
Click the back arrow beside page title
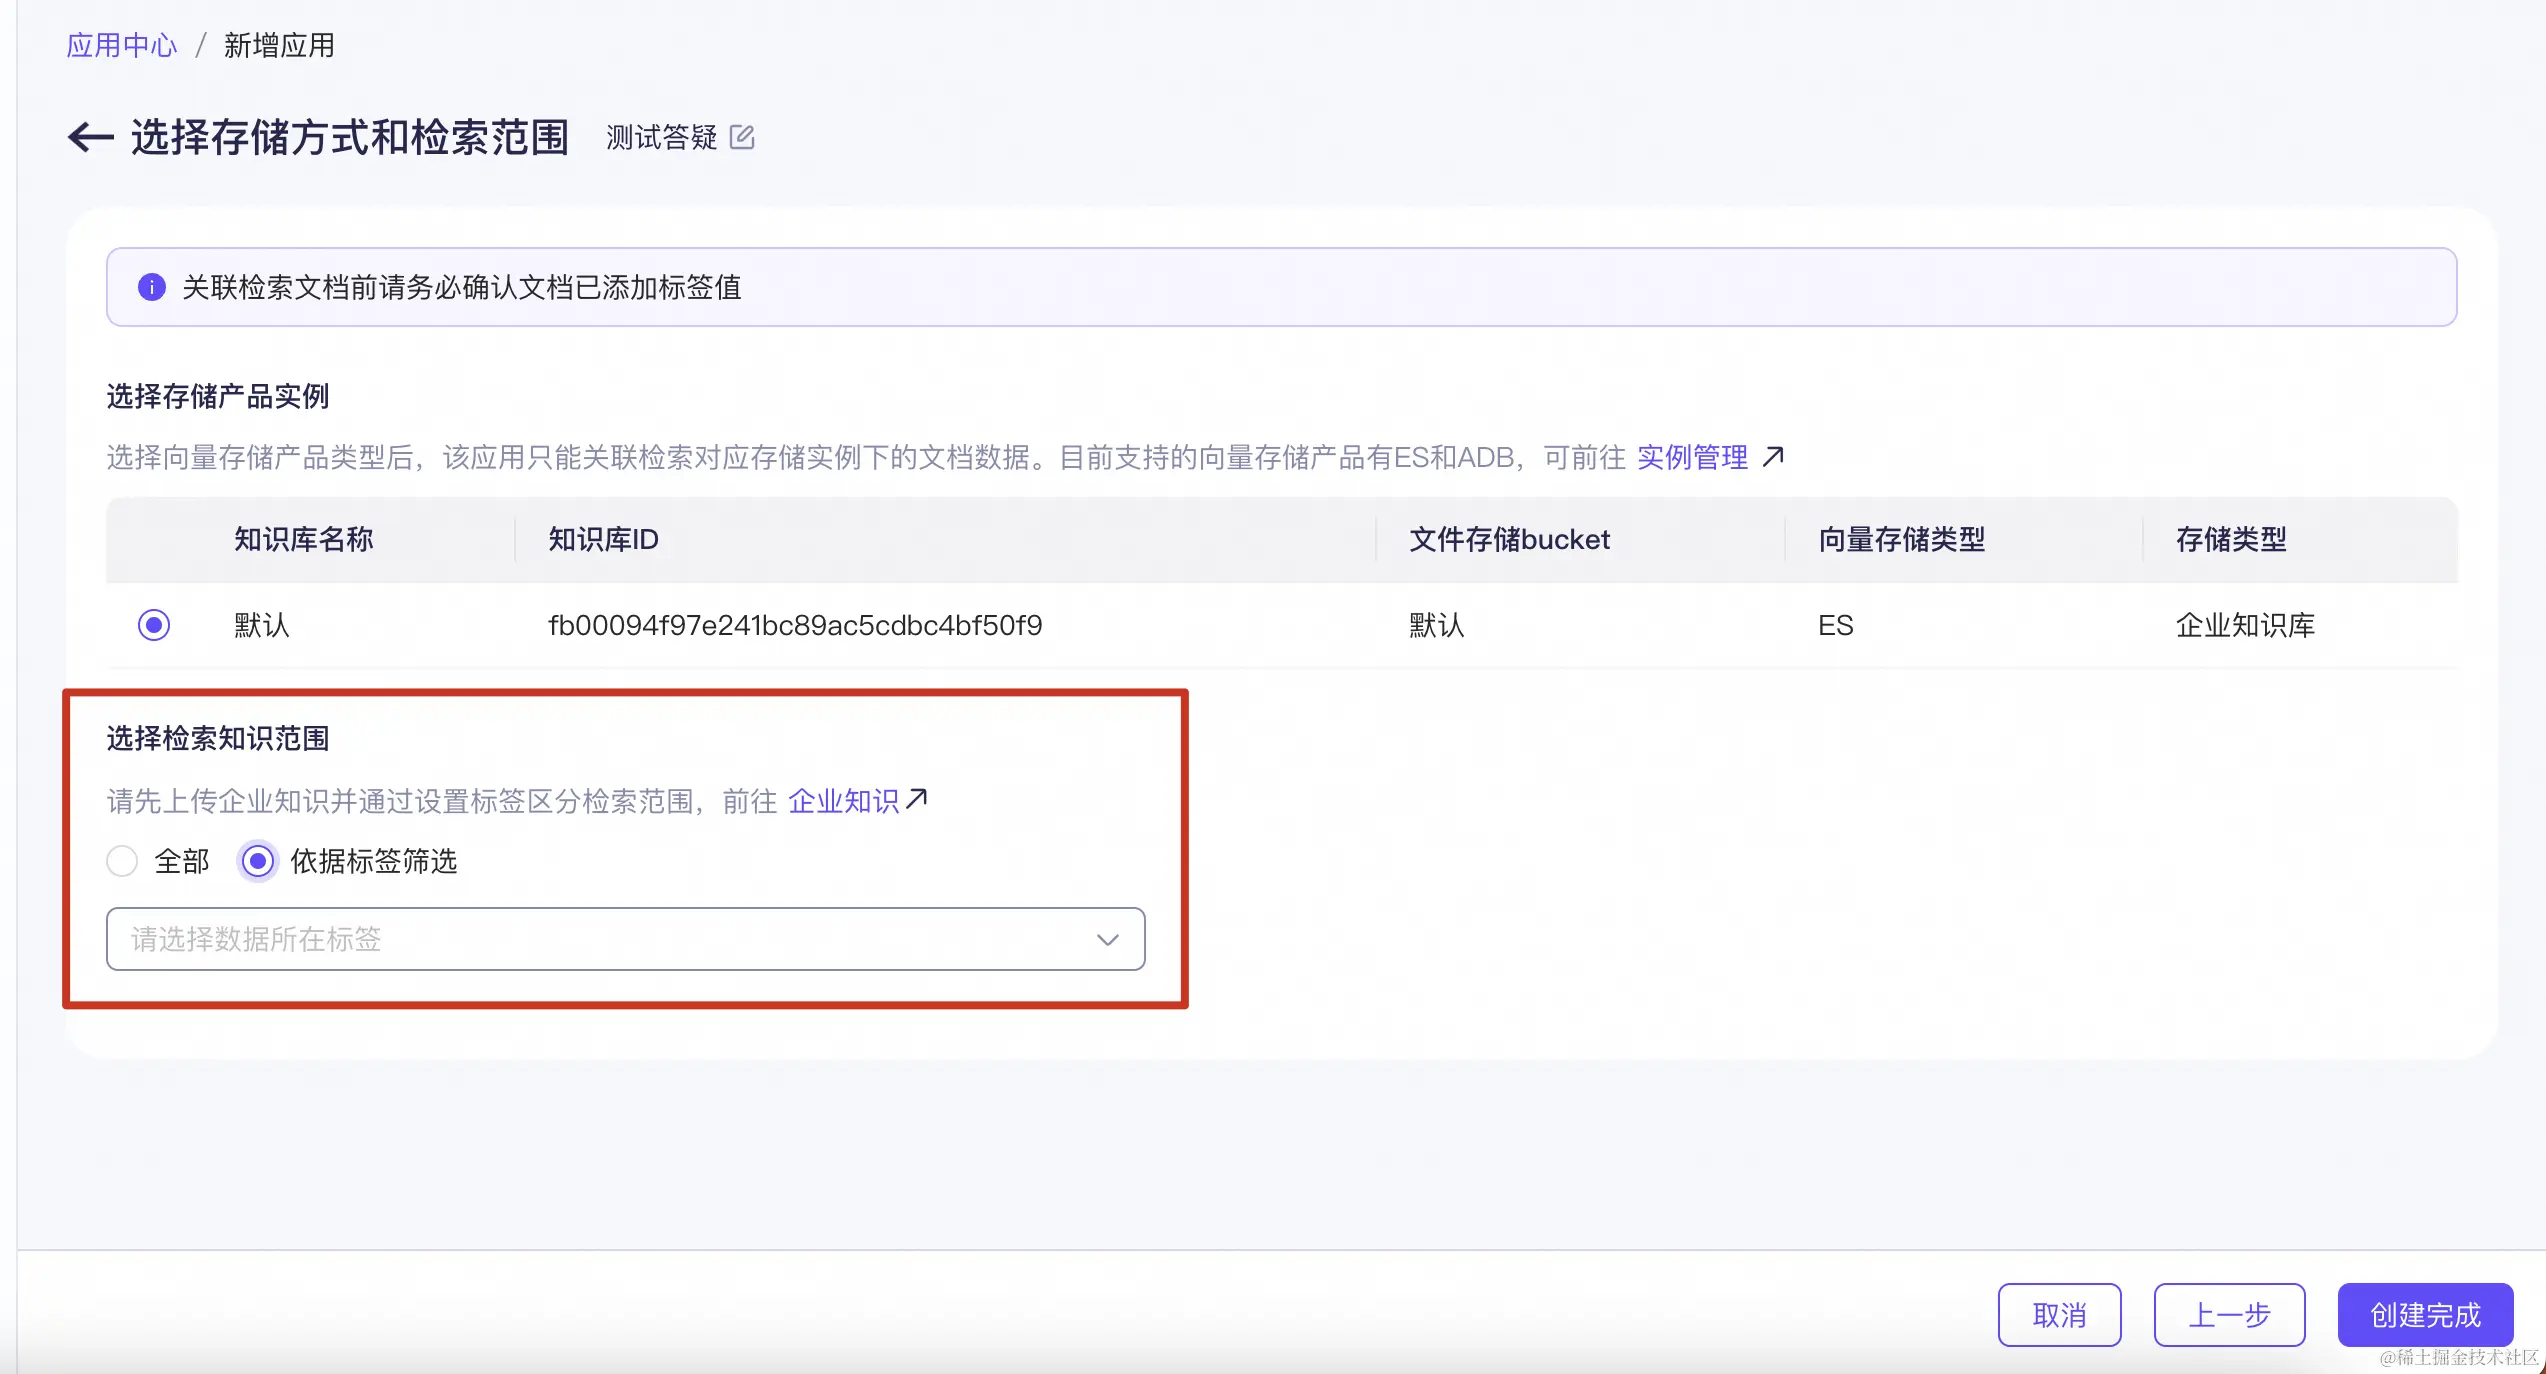pyautogui.click(x=91, y=137)
